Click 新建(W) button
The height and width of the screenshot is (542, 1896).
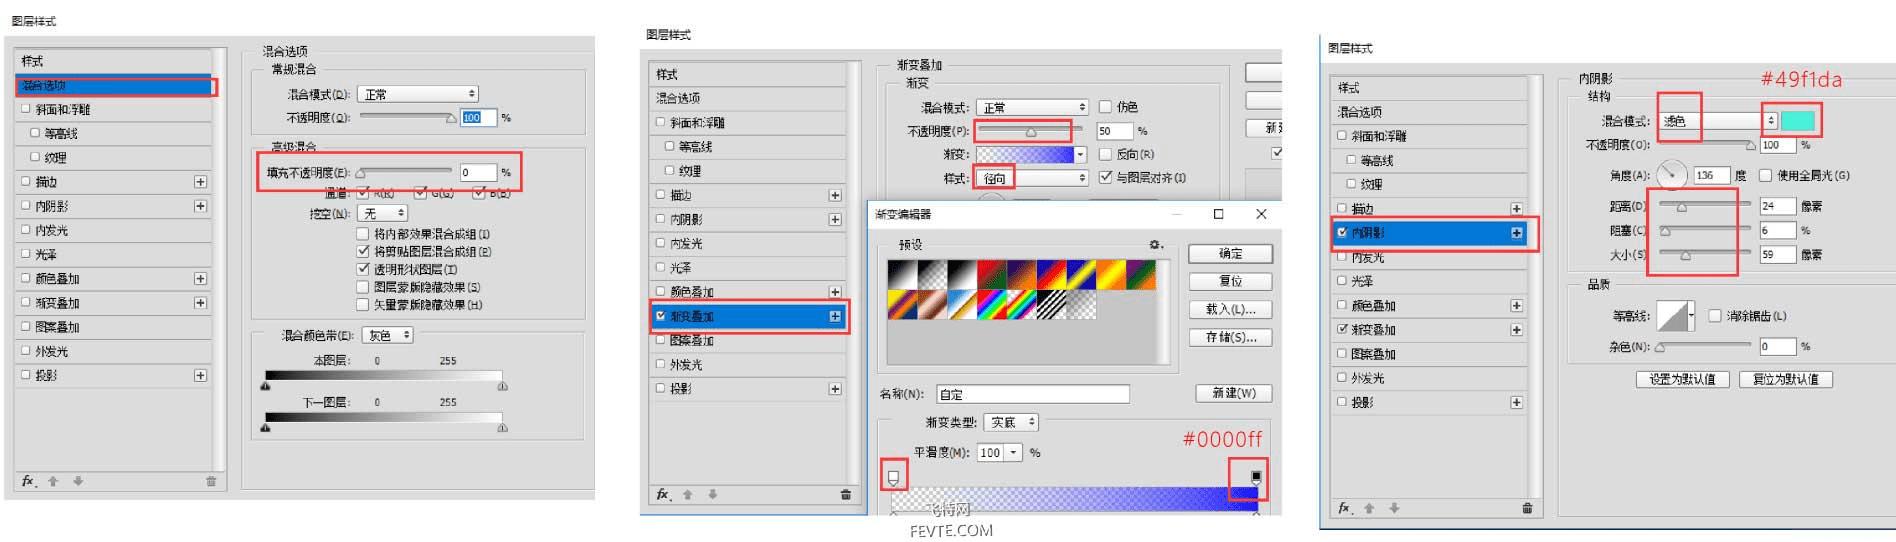pos(1233,393)
